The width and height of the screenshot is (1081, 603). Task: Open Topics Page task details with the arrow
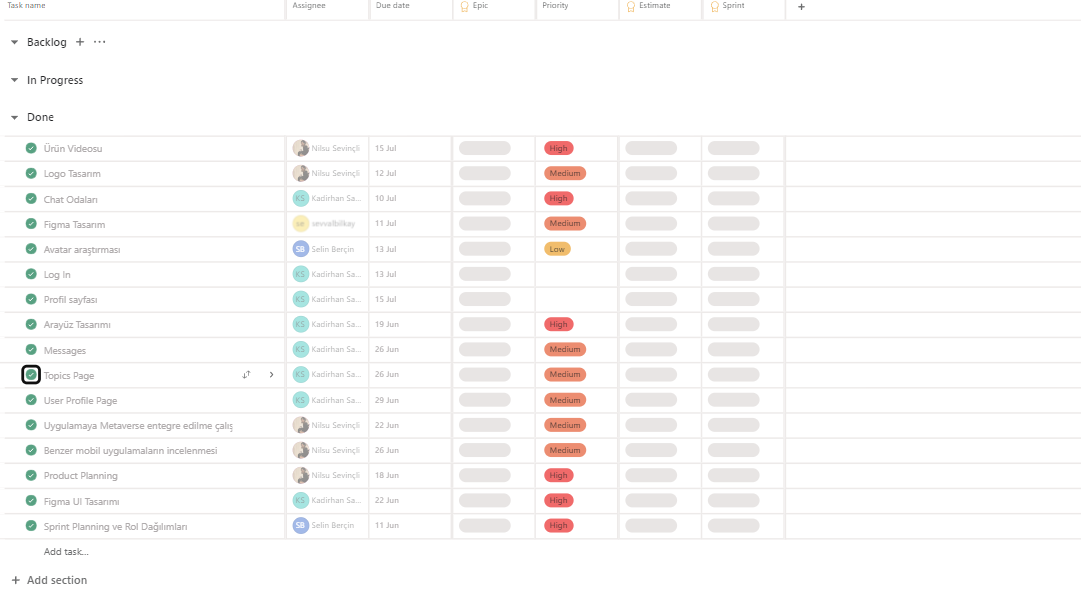tap(270, 374)
